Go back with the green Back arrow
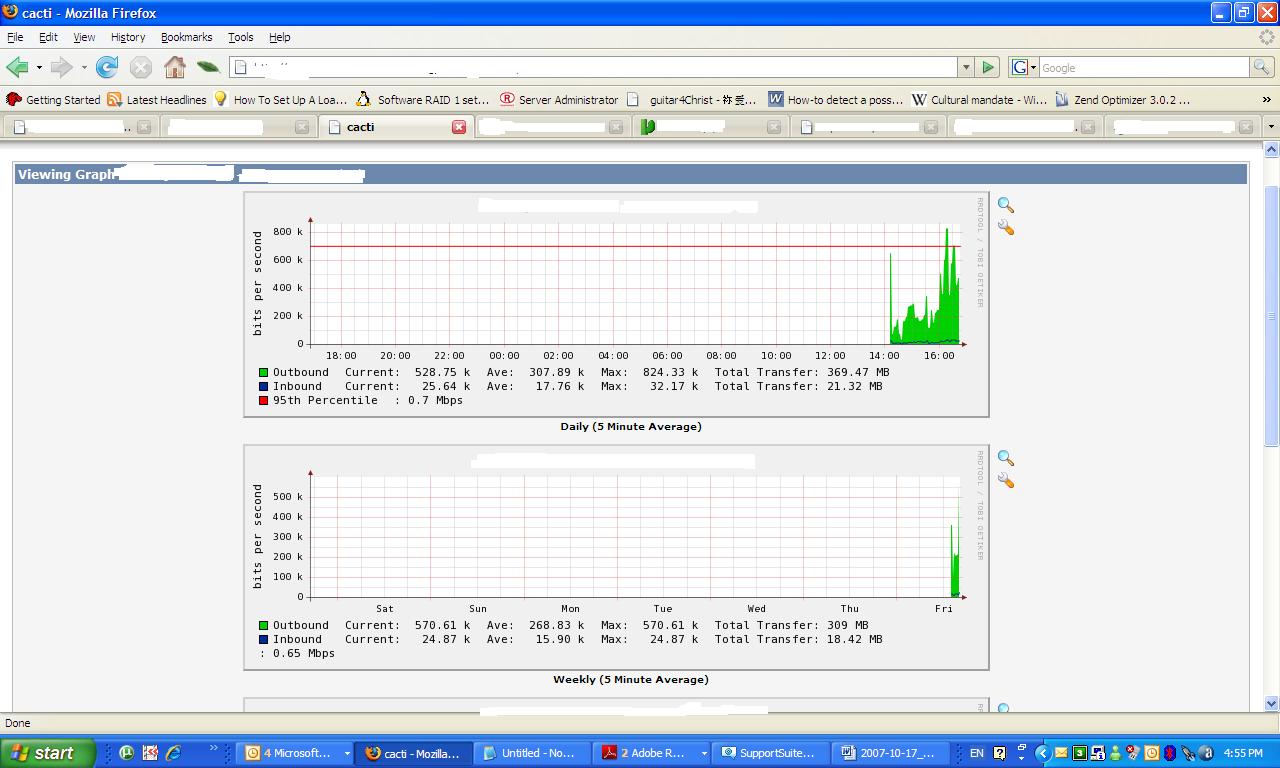The width and height of the screenshot is (1280, 768). pos(17,67)
